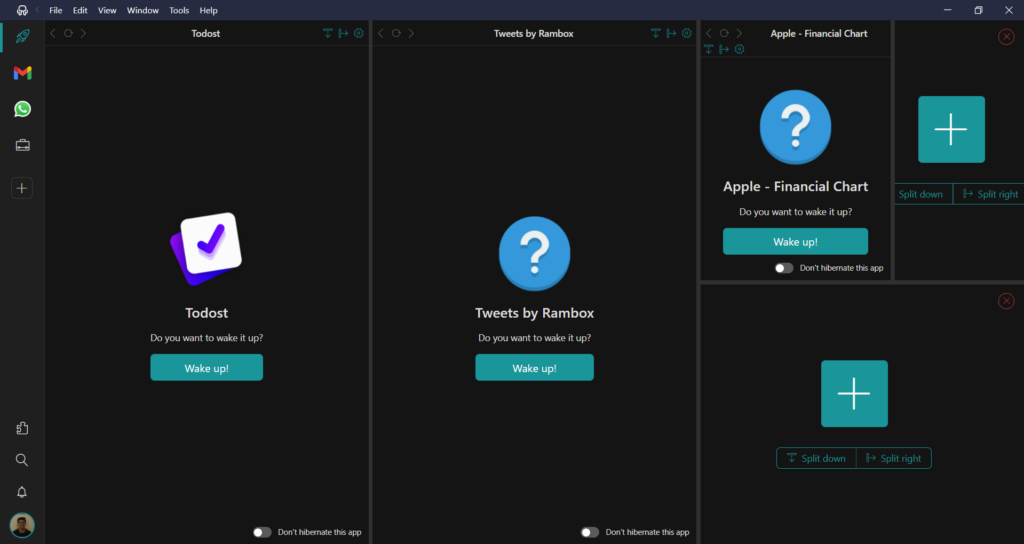Open the View menu
This screenshot has height=544, width=1024.
coord(106,10)
